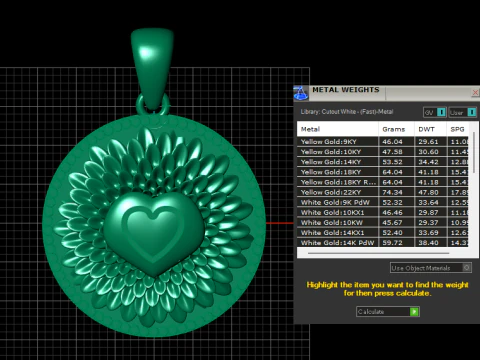The width and height of the screenshot is (480, 360).
Task: Click the metal list vertical scrollbar
Action: [474, 152]
